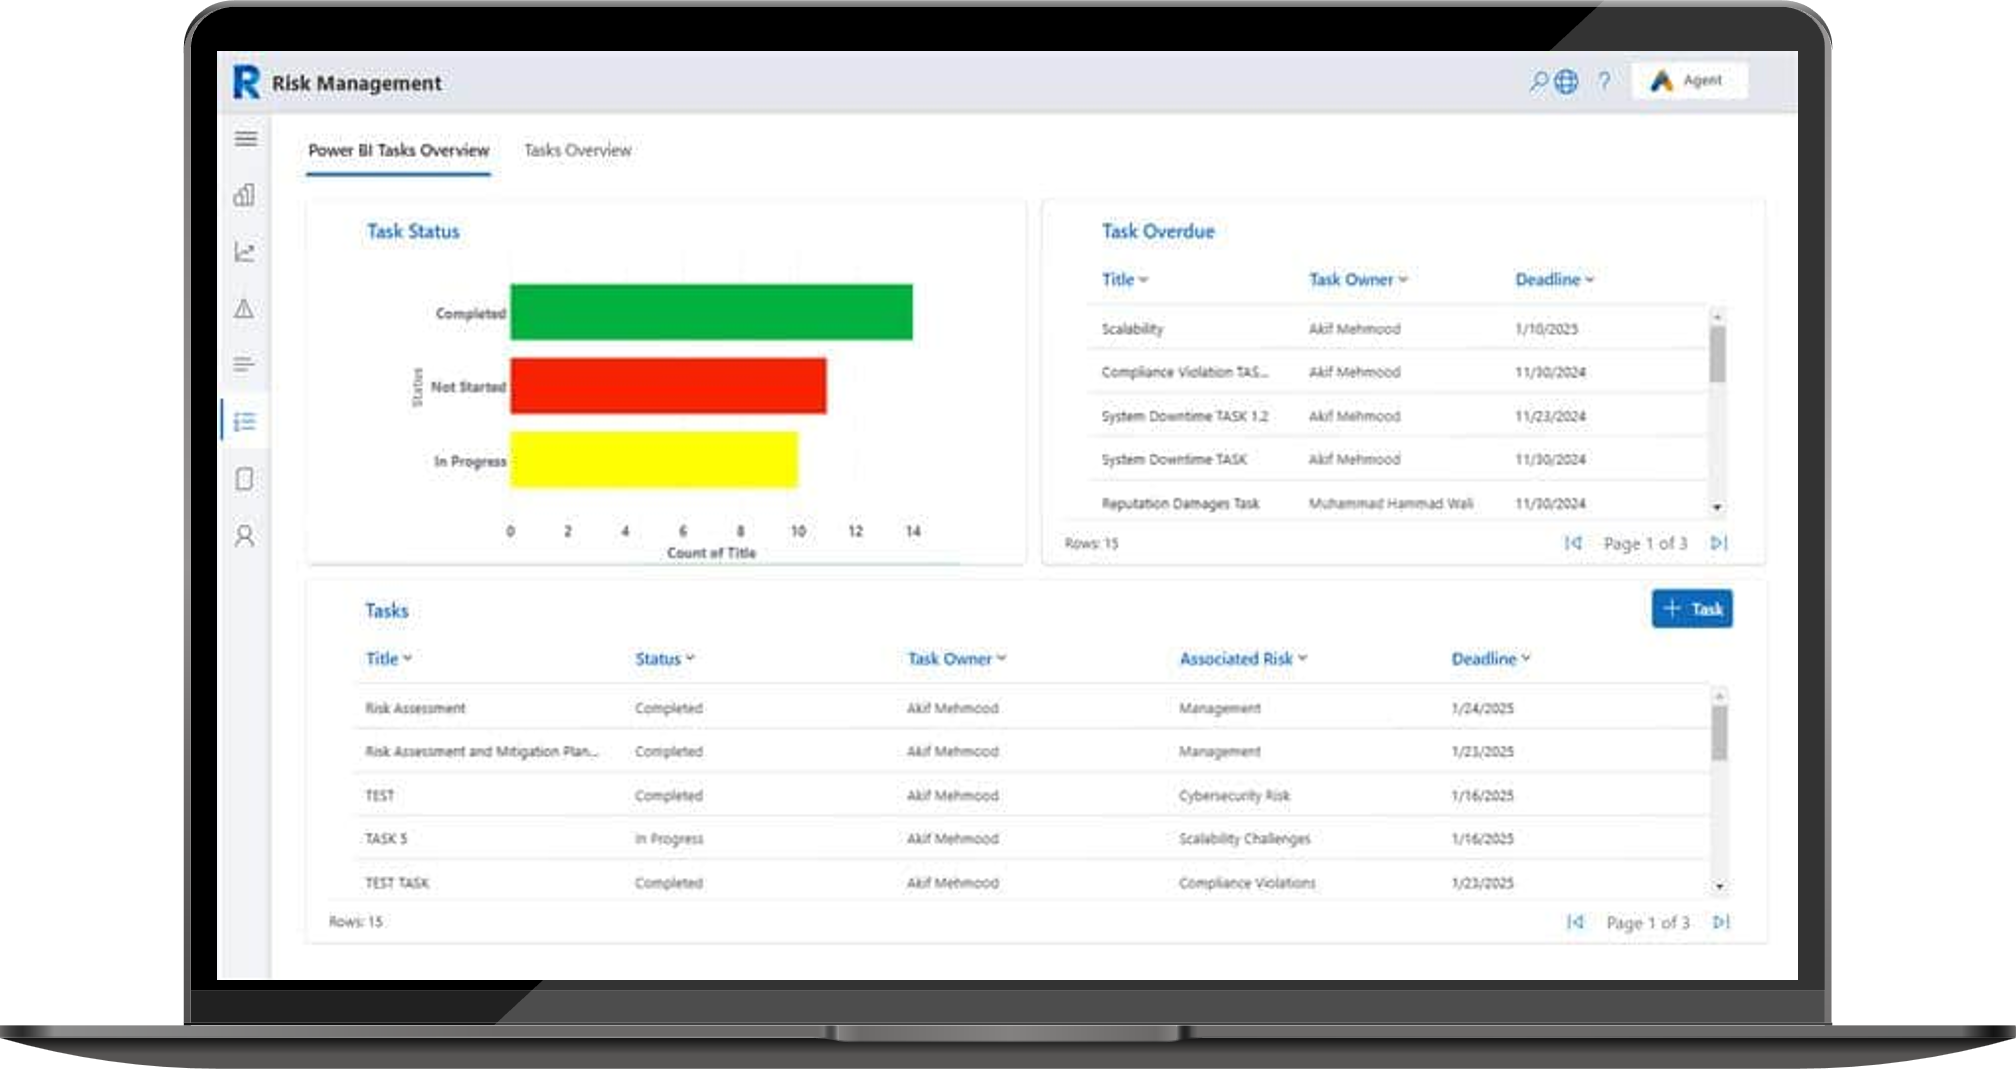The image size is (2016, 1069).
Task: Click the Tasks table vertical scrollbar
Action: tap(1719, 734)
